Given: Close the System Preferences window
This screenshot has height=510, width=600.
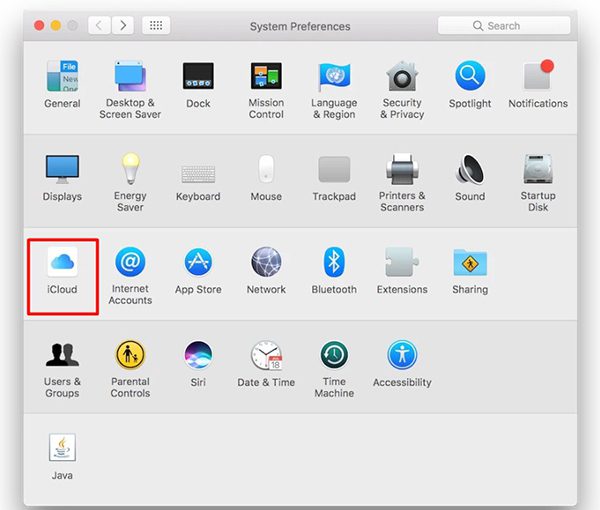Looking at the screenshot, I should click(39, 26).
